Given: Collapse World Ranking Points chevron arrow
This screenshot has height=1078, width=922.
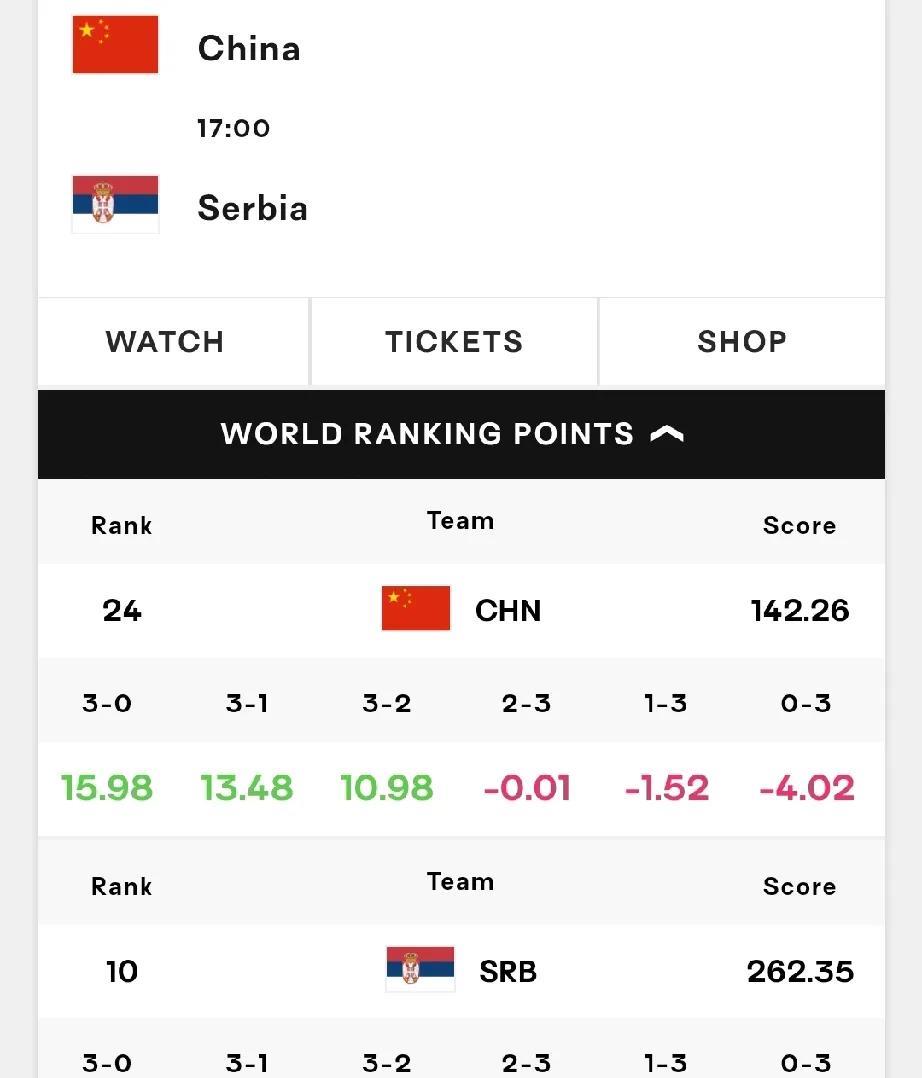Looking at the screenshot, I should 667,434.
